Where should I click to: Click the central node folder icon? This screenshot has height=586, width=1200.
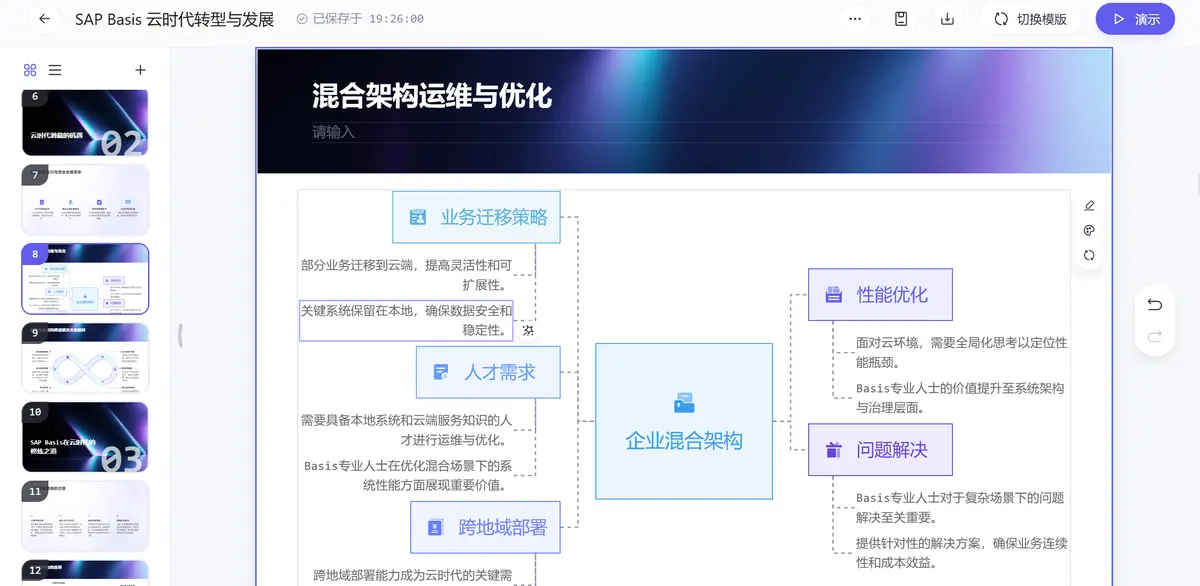point(684,402)
